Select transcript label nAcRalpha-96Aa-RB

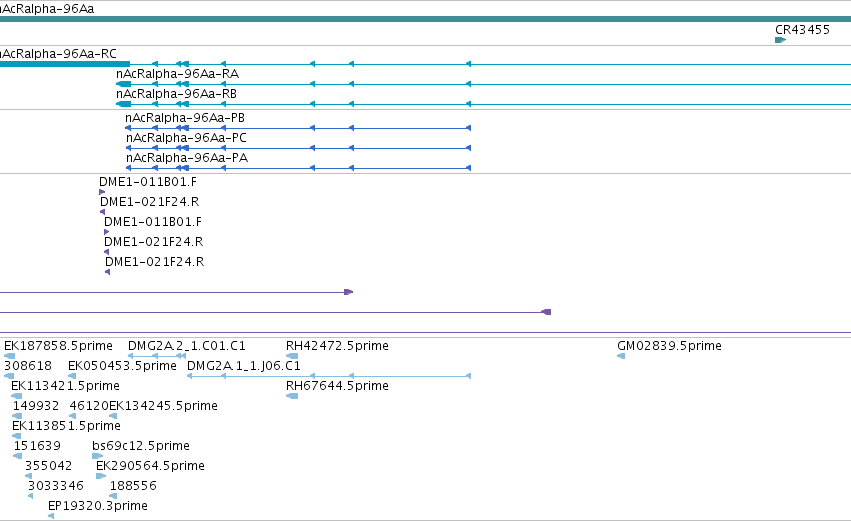click(176, 94)
